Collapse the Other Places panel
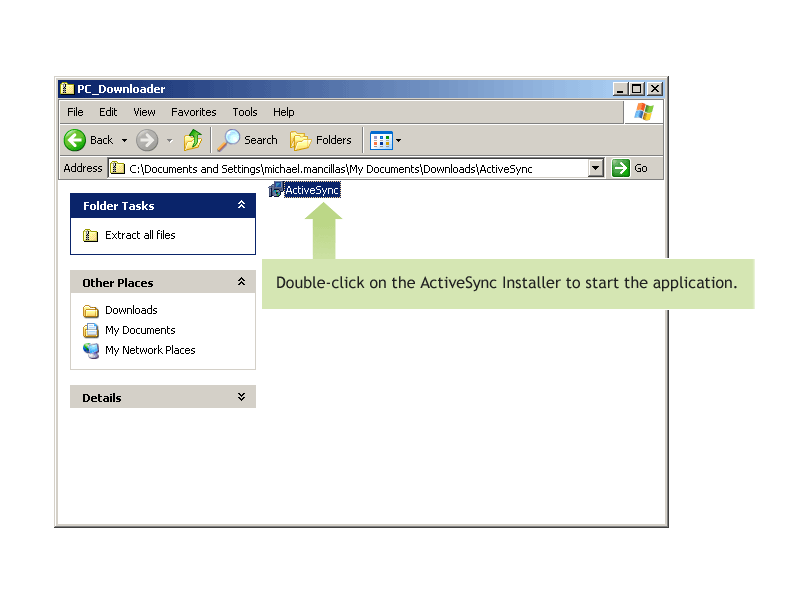Image resolution: width=800 pixels, height=600 pixels. pos(241,282)
